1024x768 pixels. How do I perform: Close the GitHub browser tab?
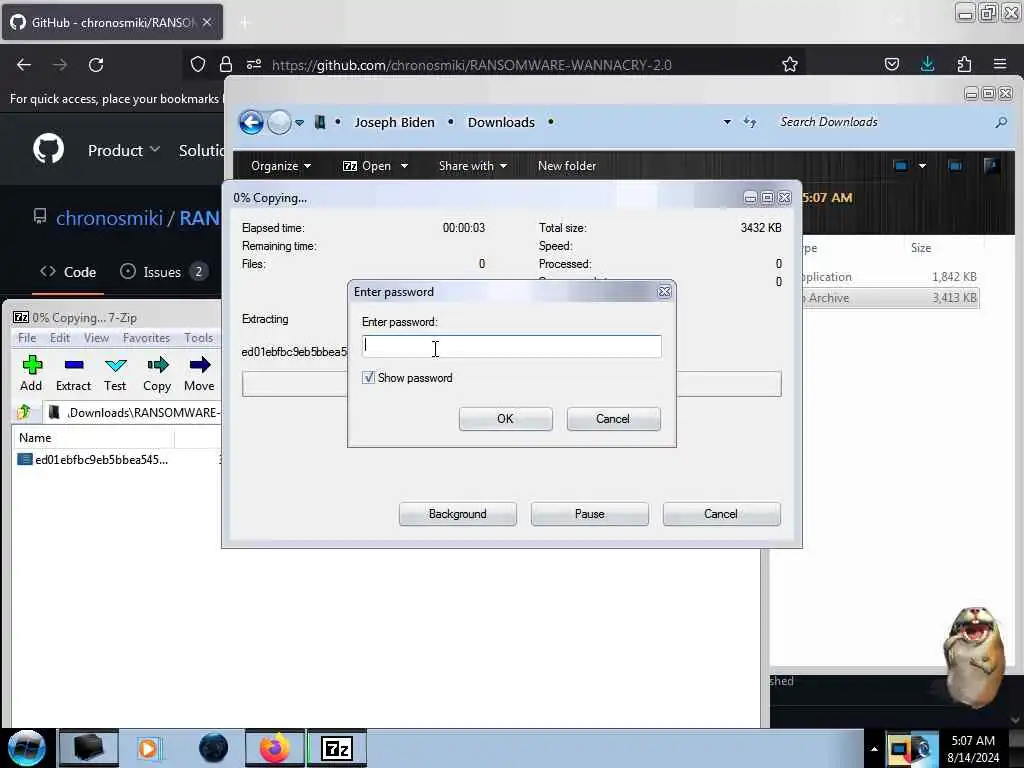[207, 22]
